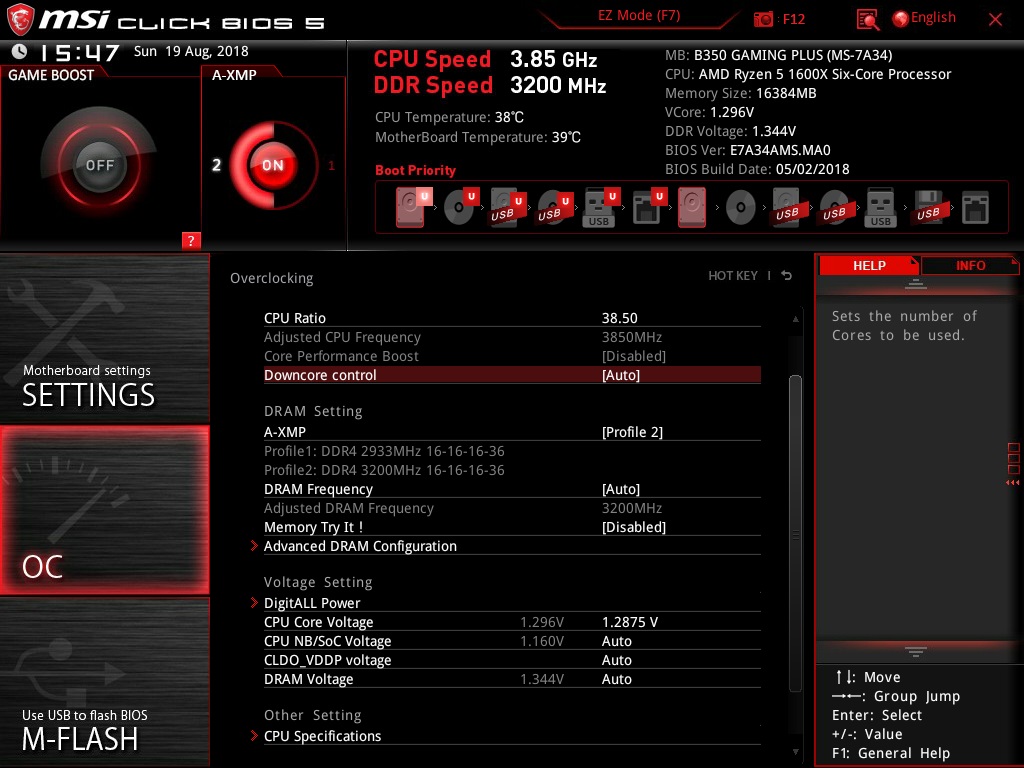Screen dimensions: 1024x768
Task: Click the MSI dragon shield logo
Action: point(20,20)
